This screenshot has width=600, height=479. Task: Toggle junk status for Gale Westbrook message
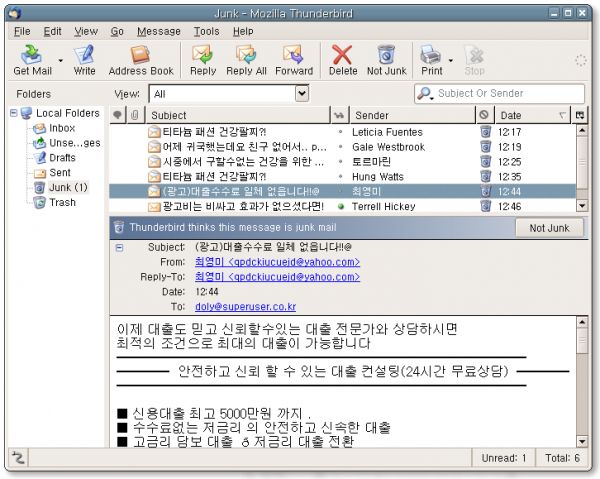click(485, 147)
